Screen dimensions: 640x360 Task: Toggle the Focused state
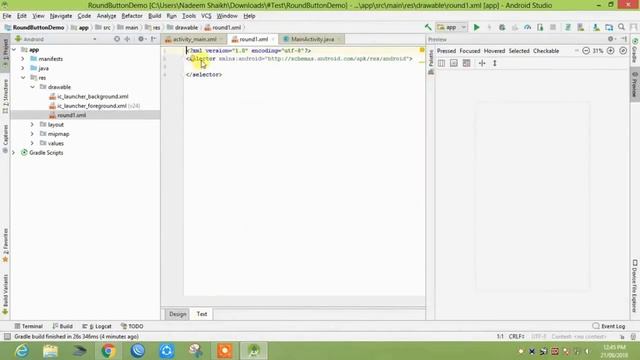(470, 51)
